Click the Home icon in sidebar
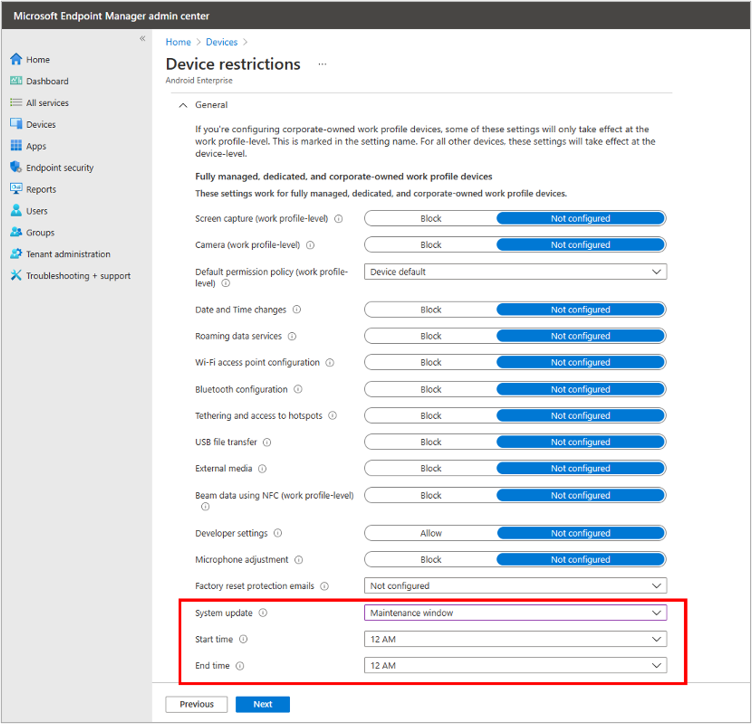This screenshot has height=724, width=752. point(16,59)
